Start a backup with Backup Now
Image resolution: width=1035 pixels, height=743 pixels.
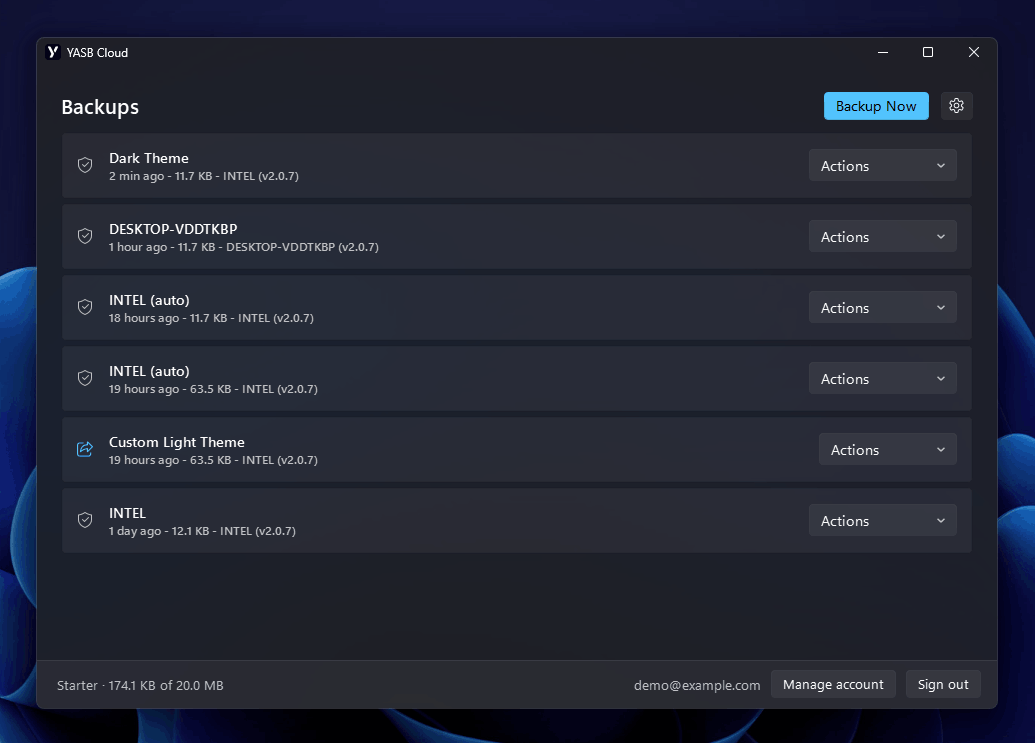tap(876, 106)
